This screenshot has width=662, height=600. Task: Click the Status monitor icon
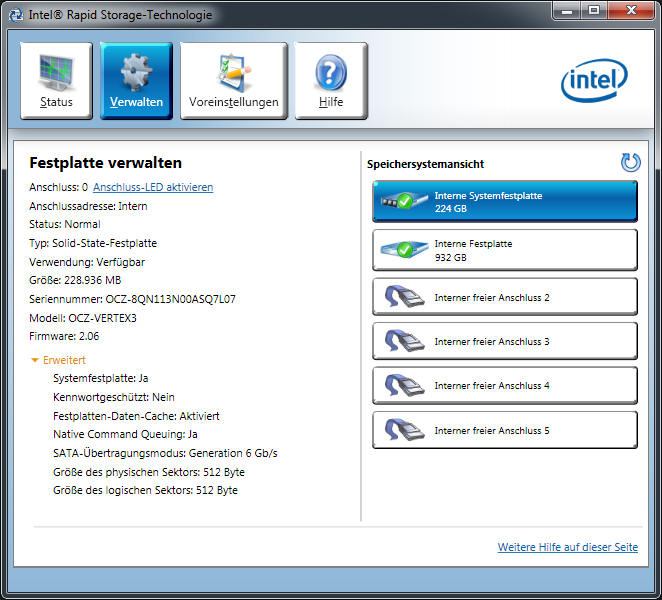(x=57, y=73)
